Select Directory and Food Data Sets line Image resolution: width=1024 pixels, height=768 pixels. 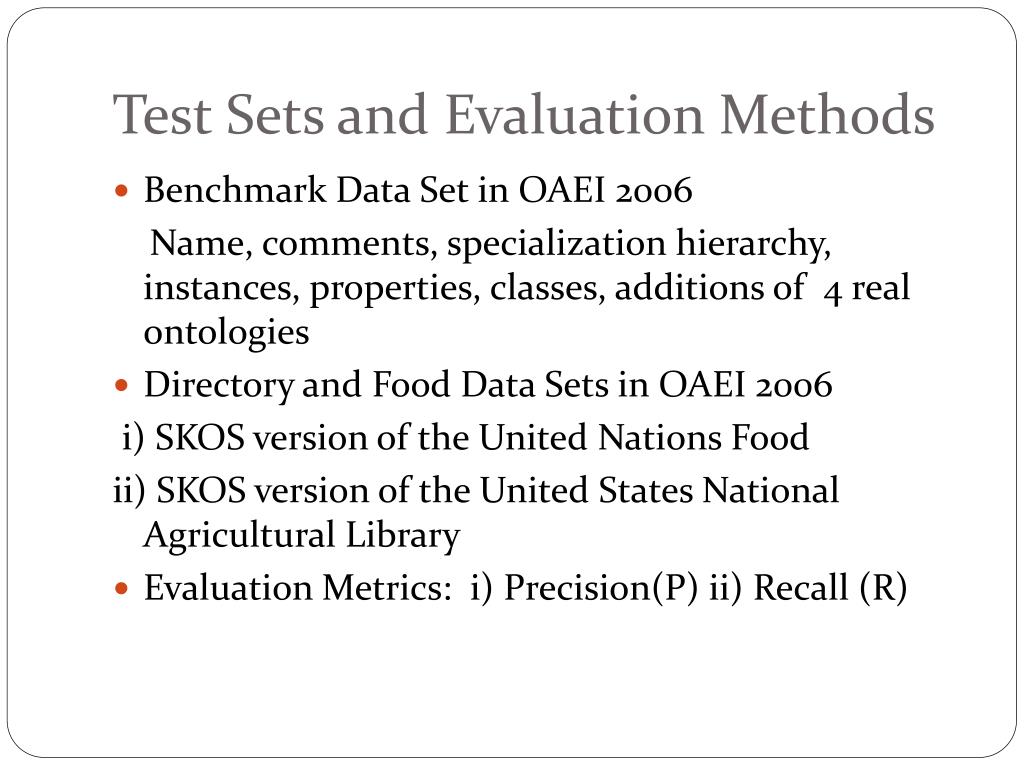pos(488,384)
